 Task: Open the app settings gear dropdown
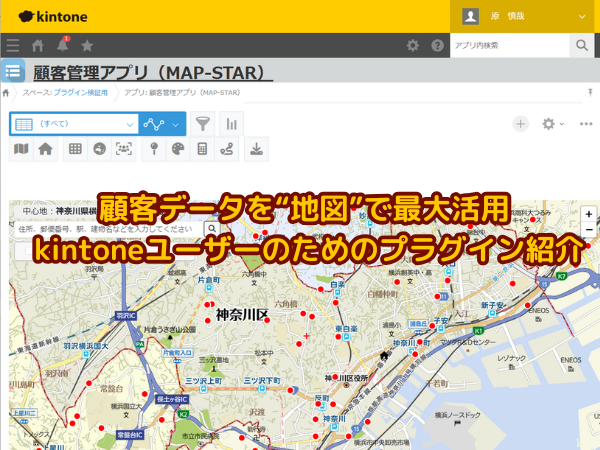[552, 124]
